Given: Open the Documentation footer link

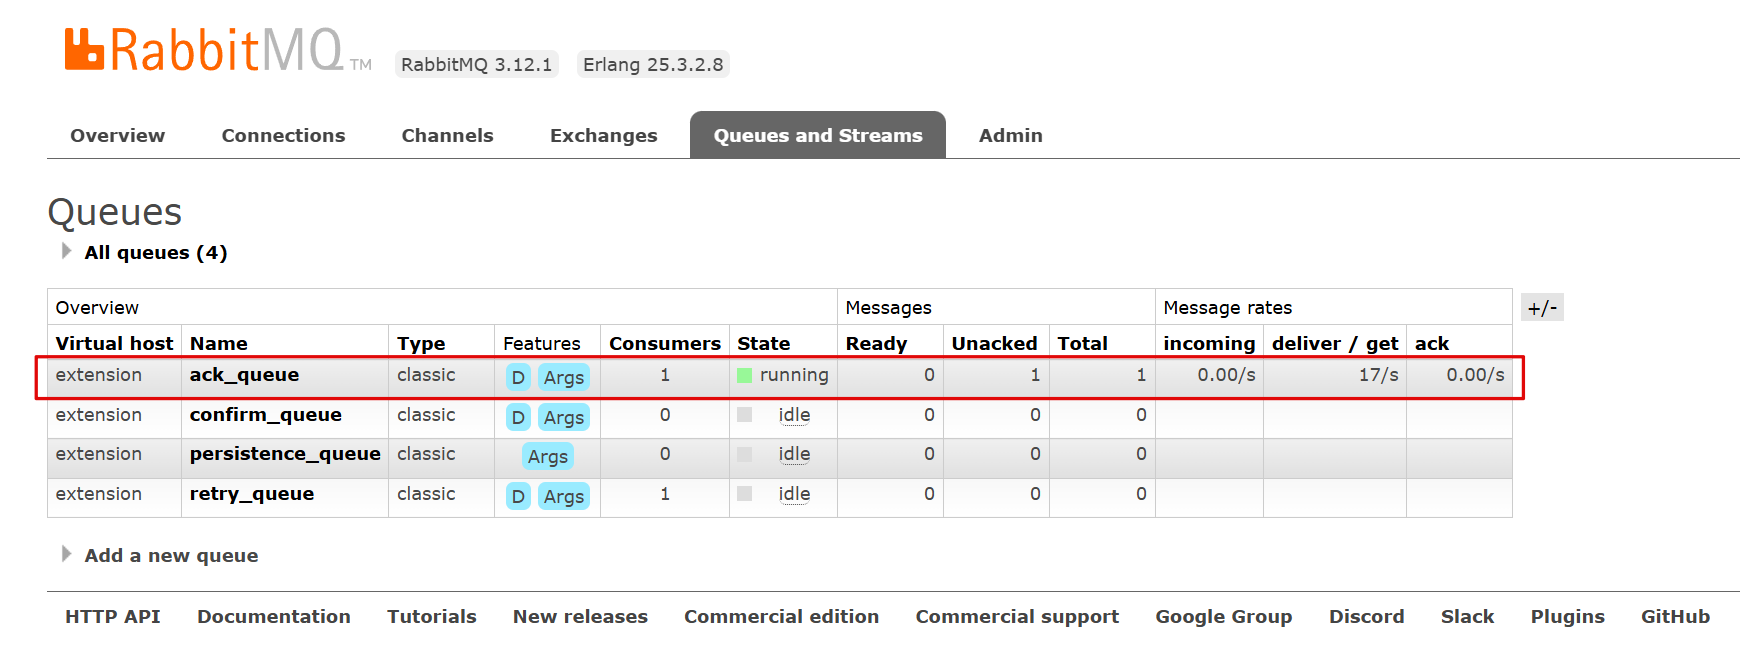Looking at the screenshot, I should (x=274, y=616).
